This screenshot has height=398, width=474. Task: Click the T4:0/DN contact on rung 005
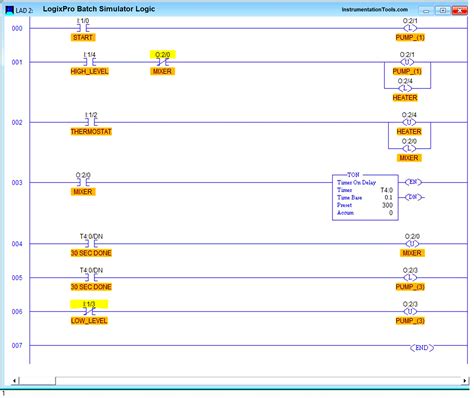(x=91, y=278)
